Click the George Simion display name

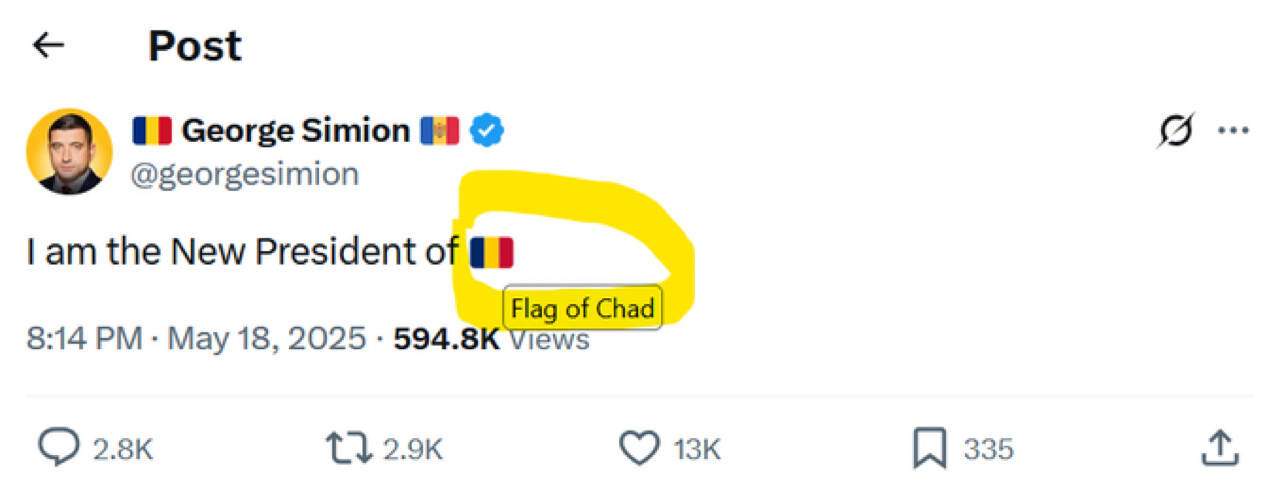tap(295, 131)
